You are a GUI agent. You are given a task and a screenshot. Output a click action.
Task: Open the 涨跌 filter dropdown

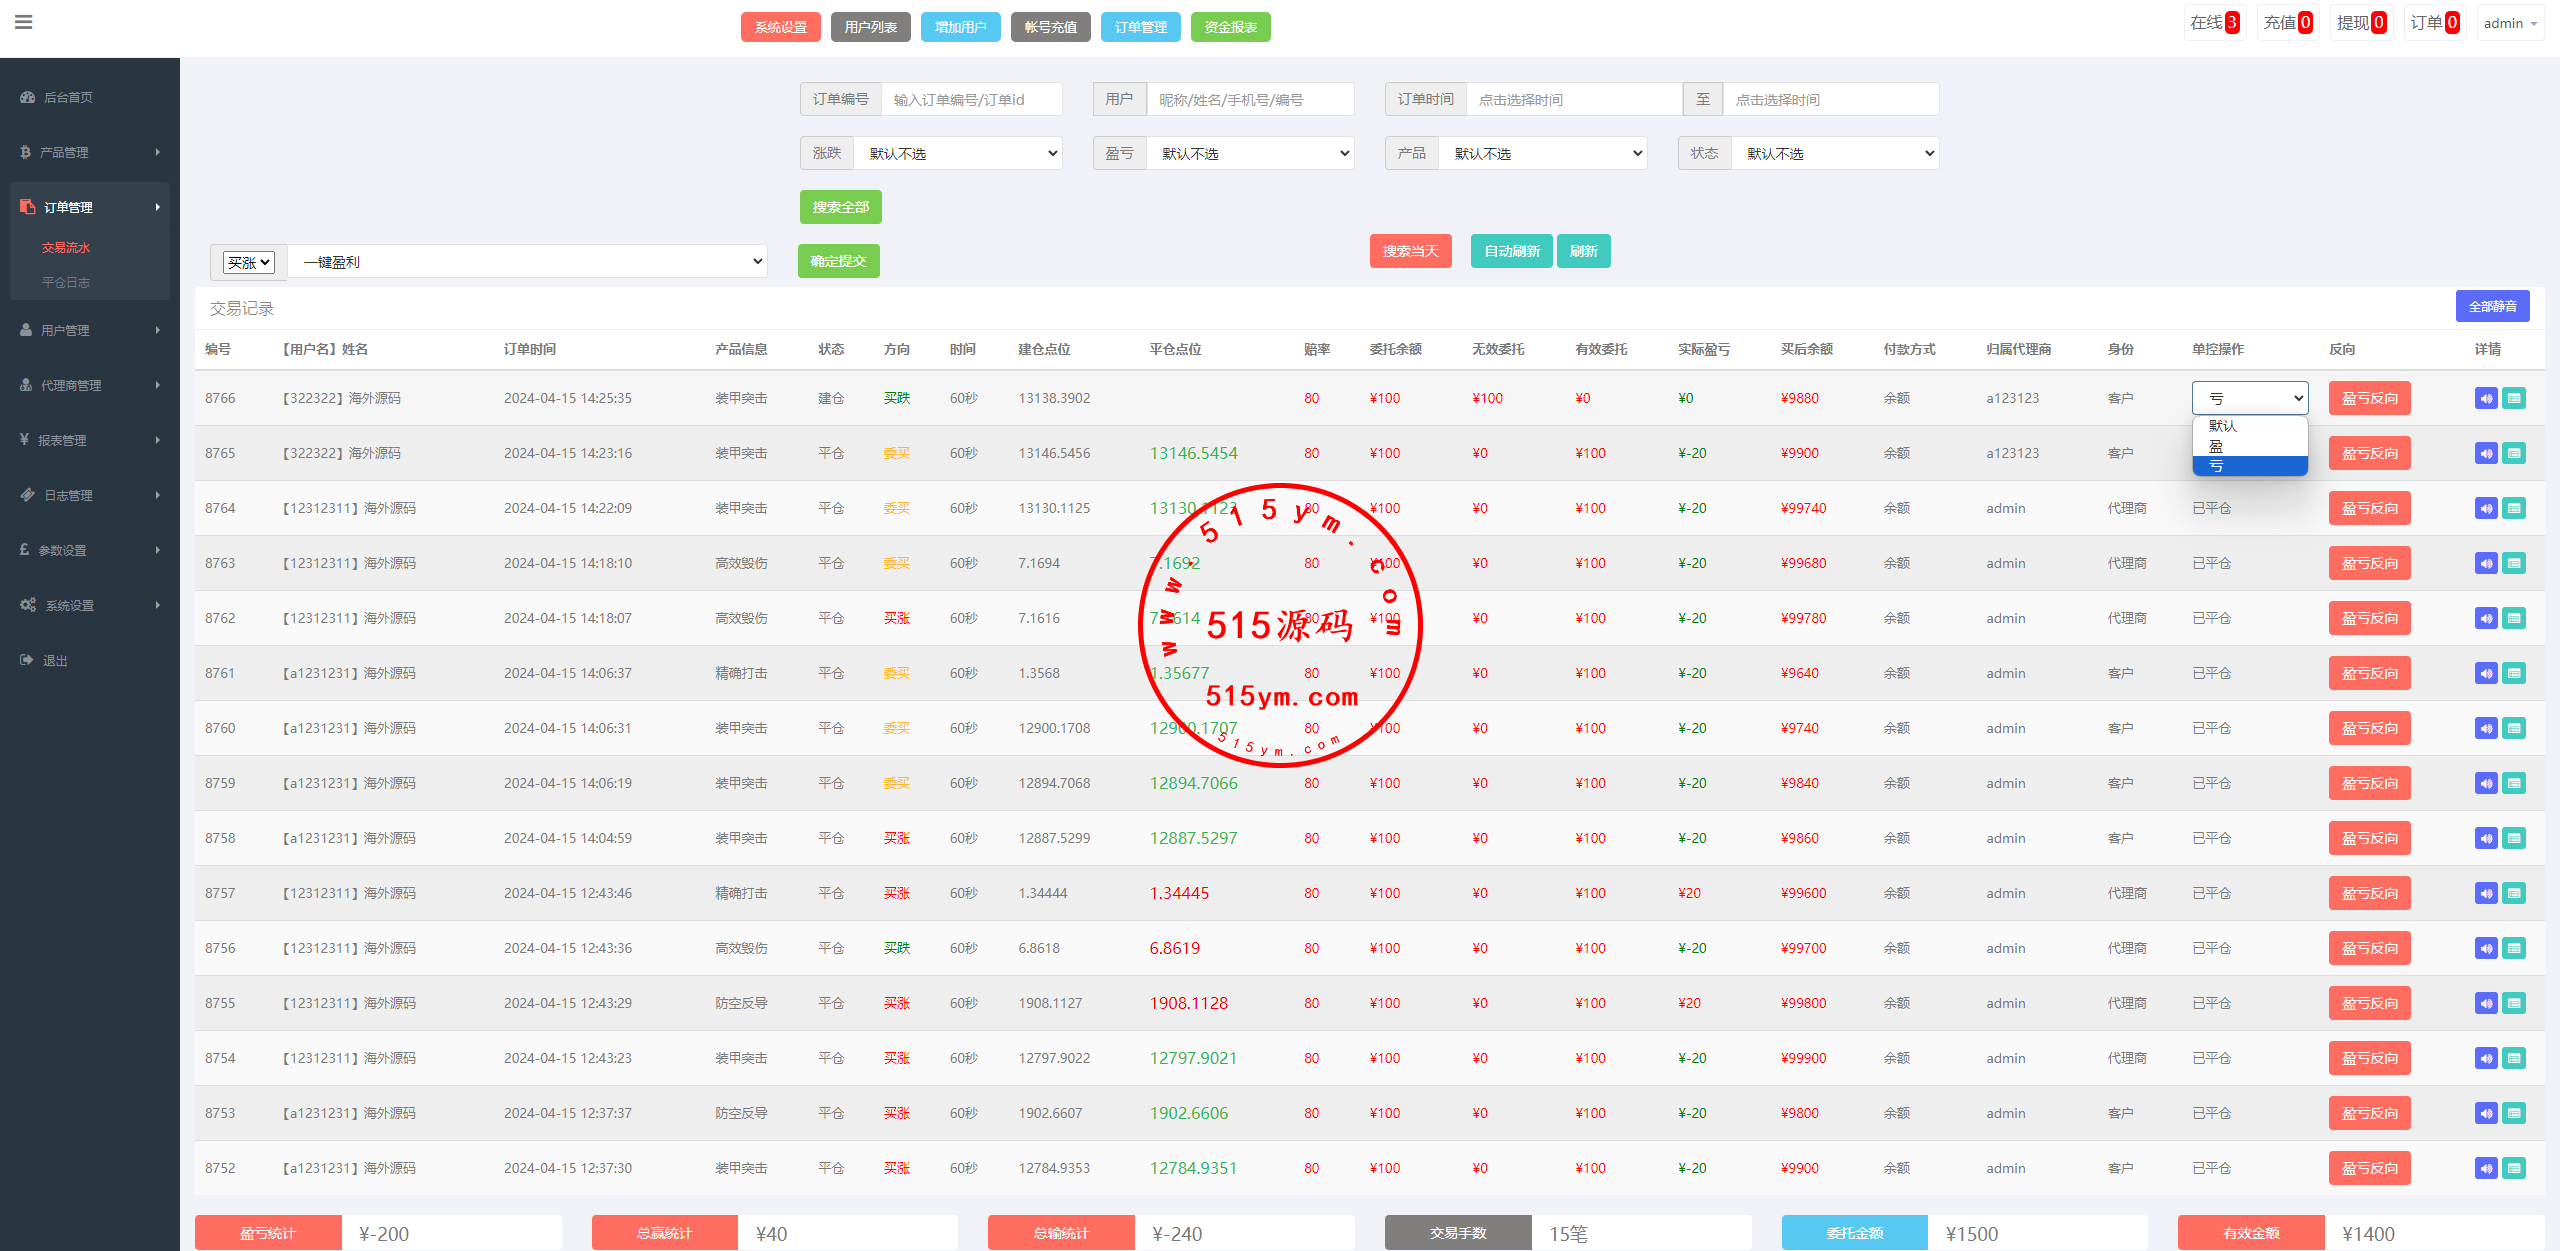[x=960, y=153]
